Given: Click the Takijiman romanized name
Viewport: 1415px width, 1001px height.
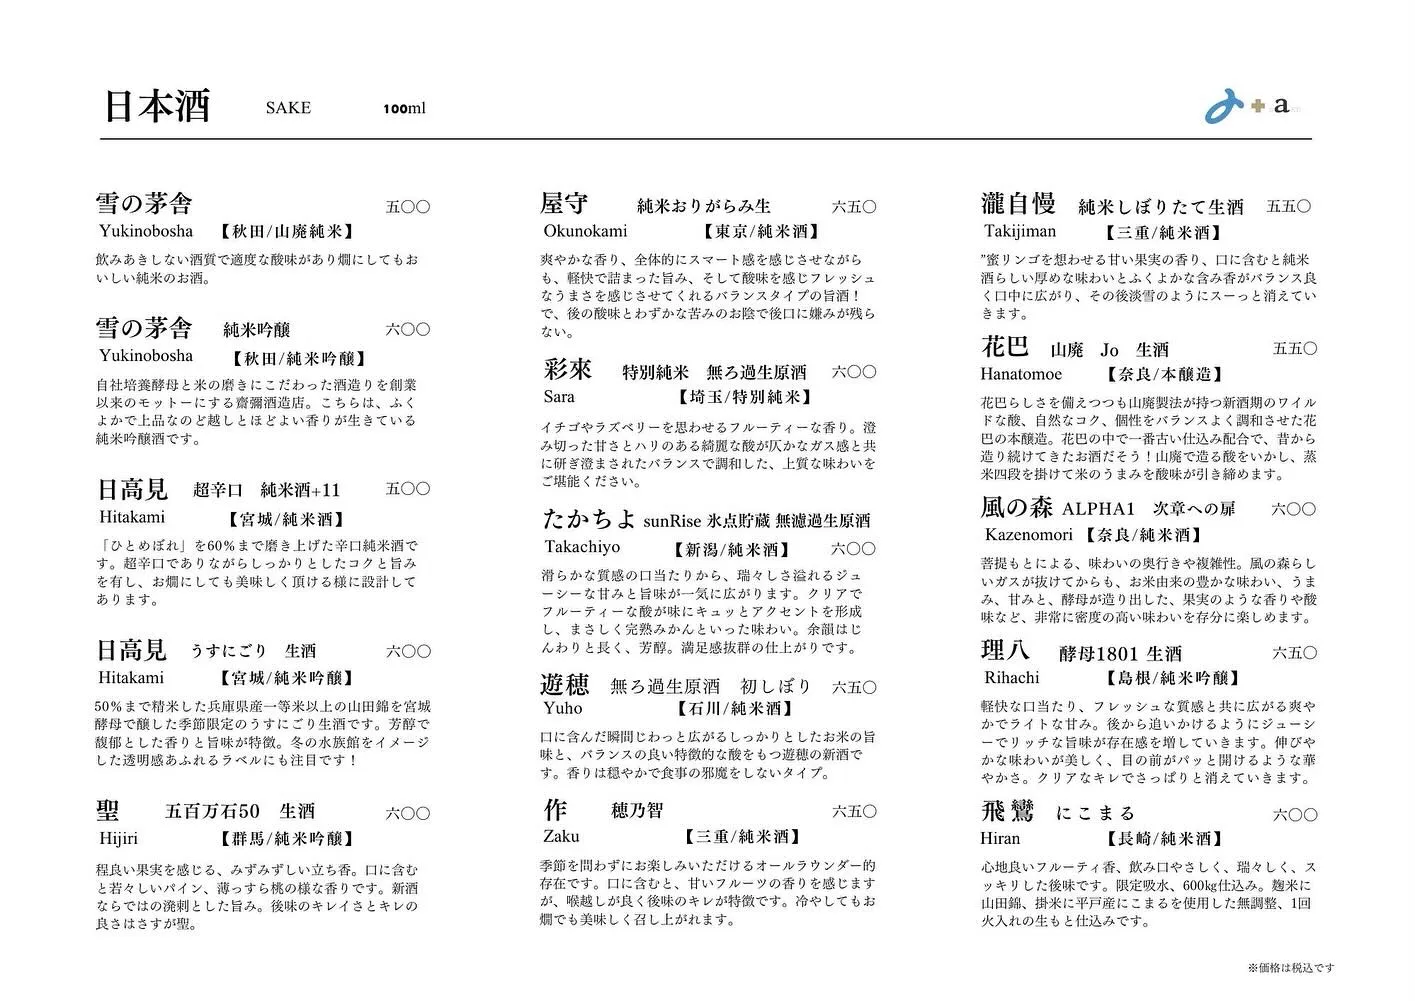Looking at the screenshot, I should tap(1019, 232).
